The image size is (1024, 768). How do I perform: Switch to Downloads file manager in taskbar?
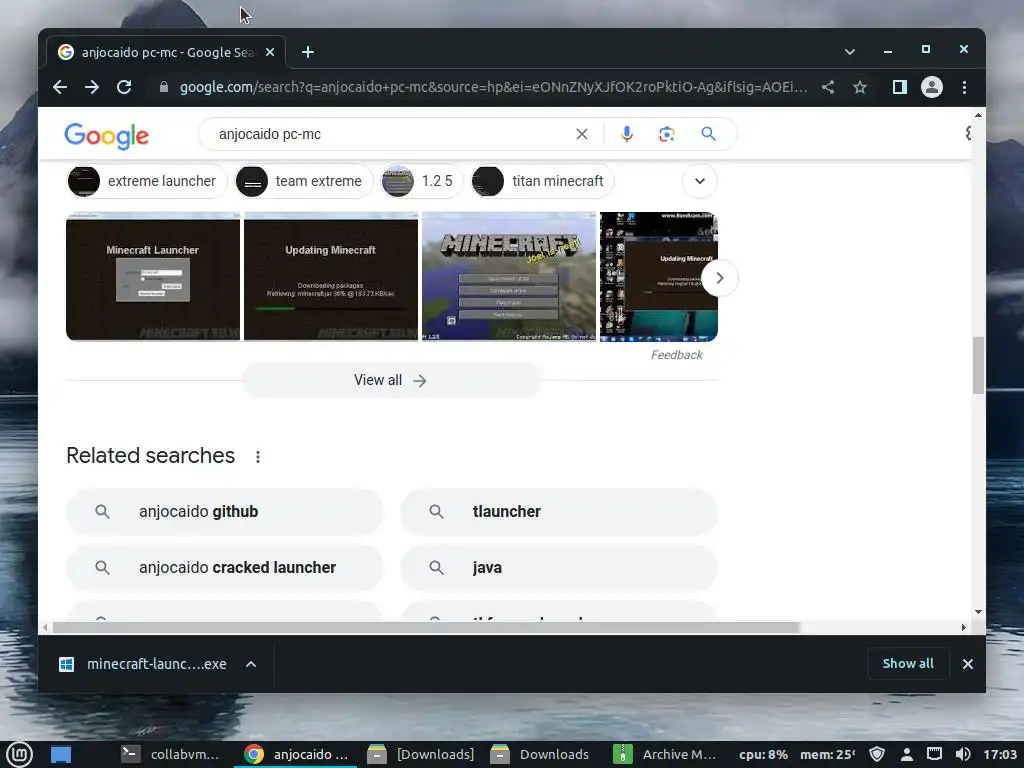540,755
